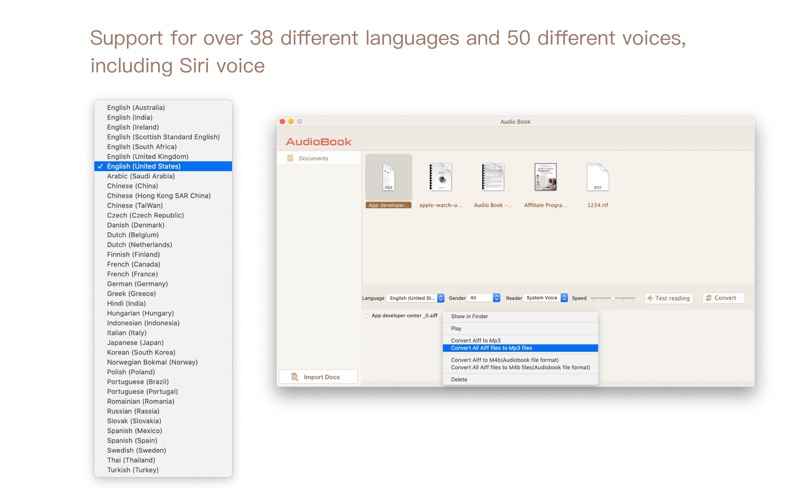
Task: Pick Spanish (Mexico) language
Action: coord(163,431)
